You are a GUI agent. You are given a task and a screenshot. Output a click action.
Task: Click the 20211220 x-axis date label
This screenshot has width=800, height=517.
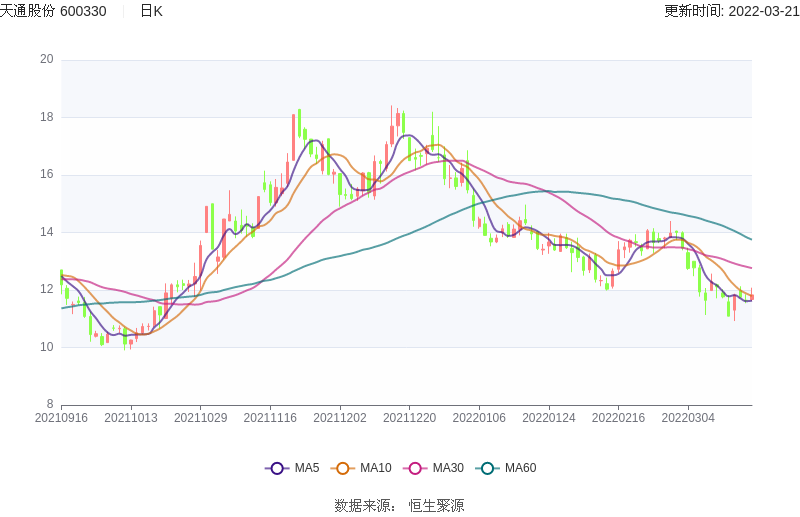[409, 418]
